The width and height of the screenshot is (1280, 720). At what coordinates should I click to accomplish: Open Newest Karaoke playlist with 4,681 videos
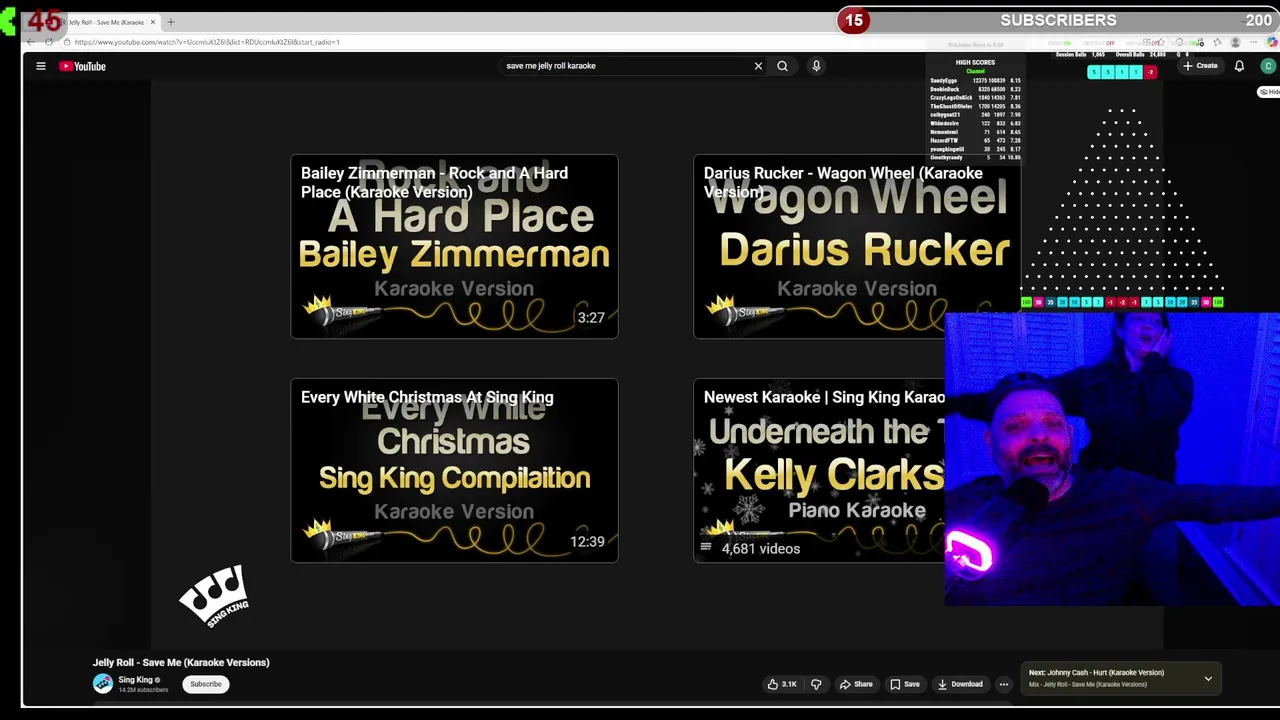tap(819, 470)
